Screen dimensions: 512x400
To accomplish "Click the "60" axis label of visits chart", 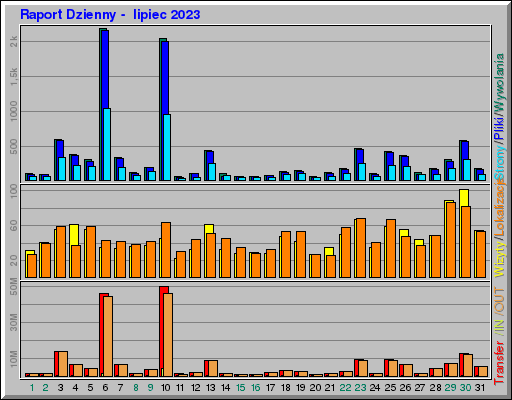I will (x=14, y=226).
